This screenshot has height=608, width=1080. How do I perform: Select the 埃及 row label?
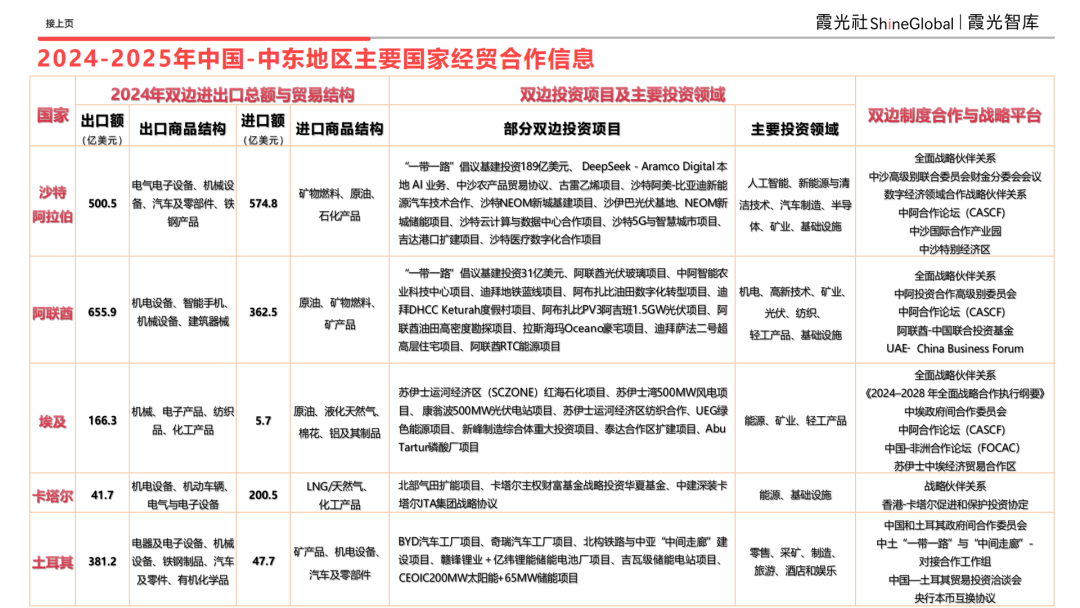point(54,420)
